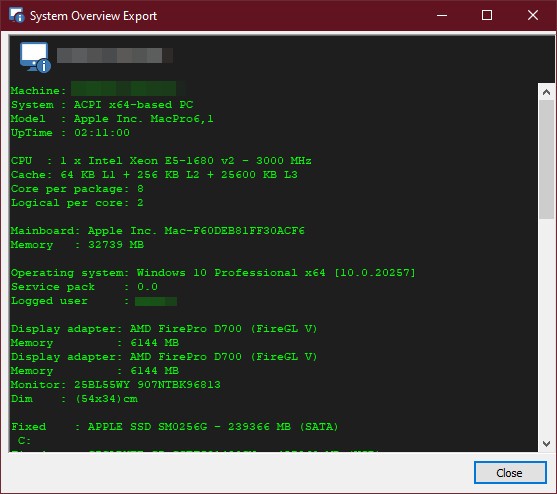557x494 pixels.
Task: Click the 'UpTime : 02:11:00' line
Action: (x=70, y=133)
